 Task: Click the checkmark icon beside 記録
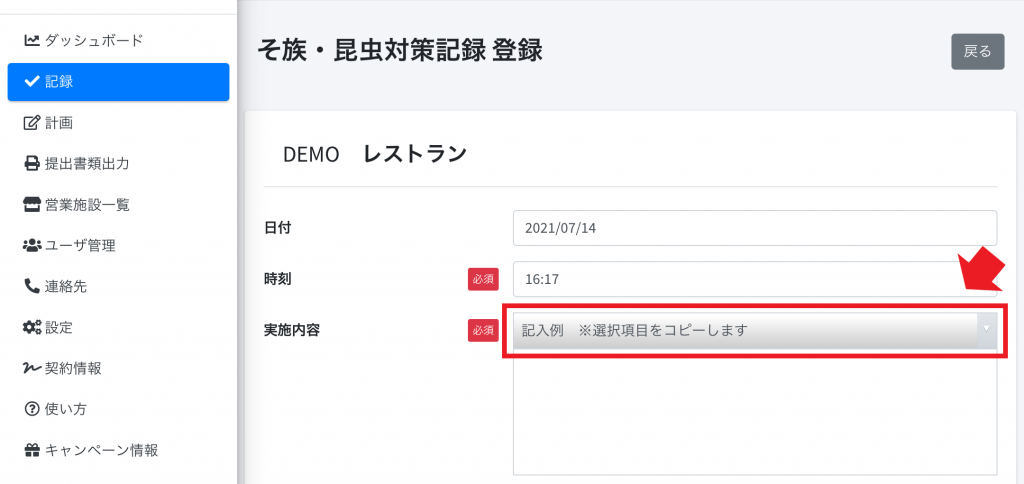coord(31,82)
